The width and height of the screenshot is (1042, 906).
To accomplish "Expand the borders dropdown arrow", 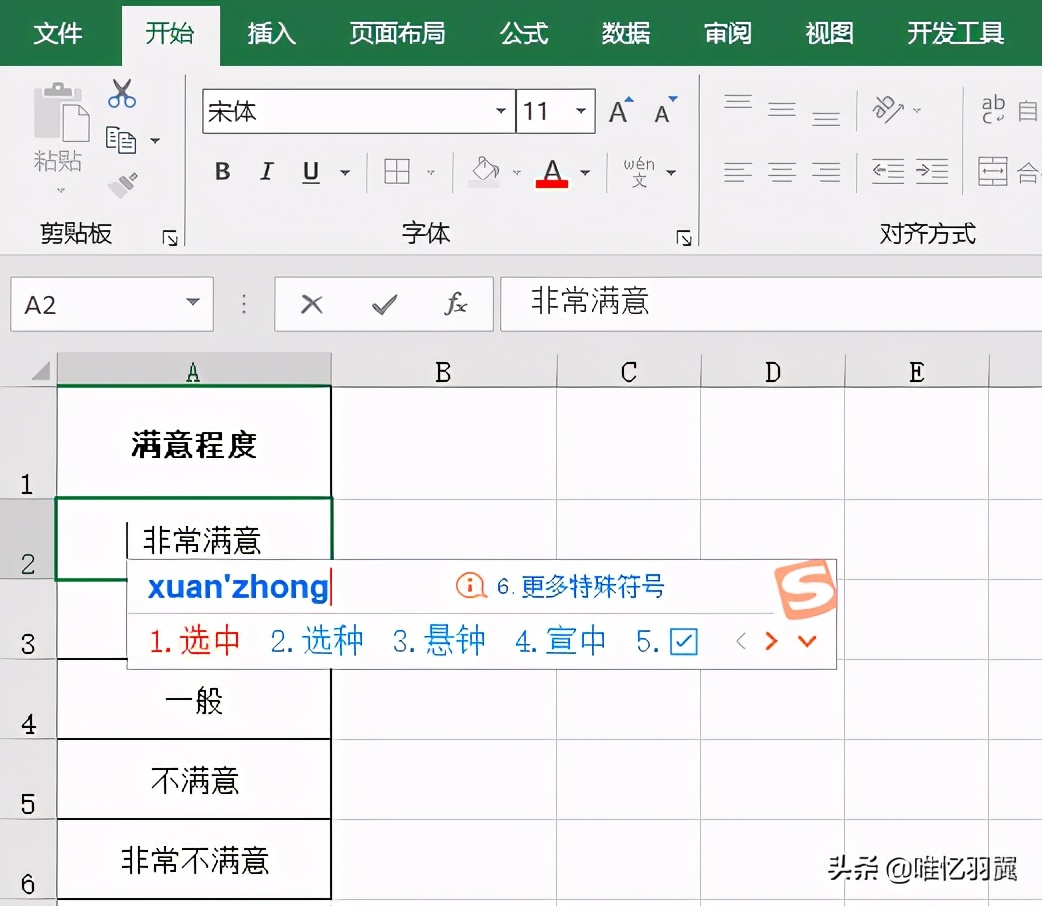I will pyautogui.click(x=431, y=172).
